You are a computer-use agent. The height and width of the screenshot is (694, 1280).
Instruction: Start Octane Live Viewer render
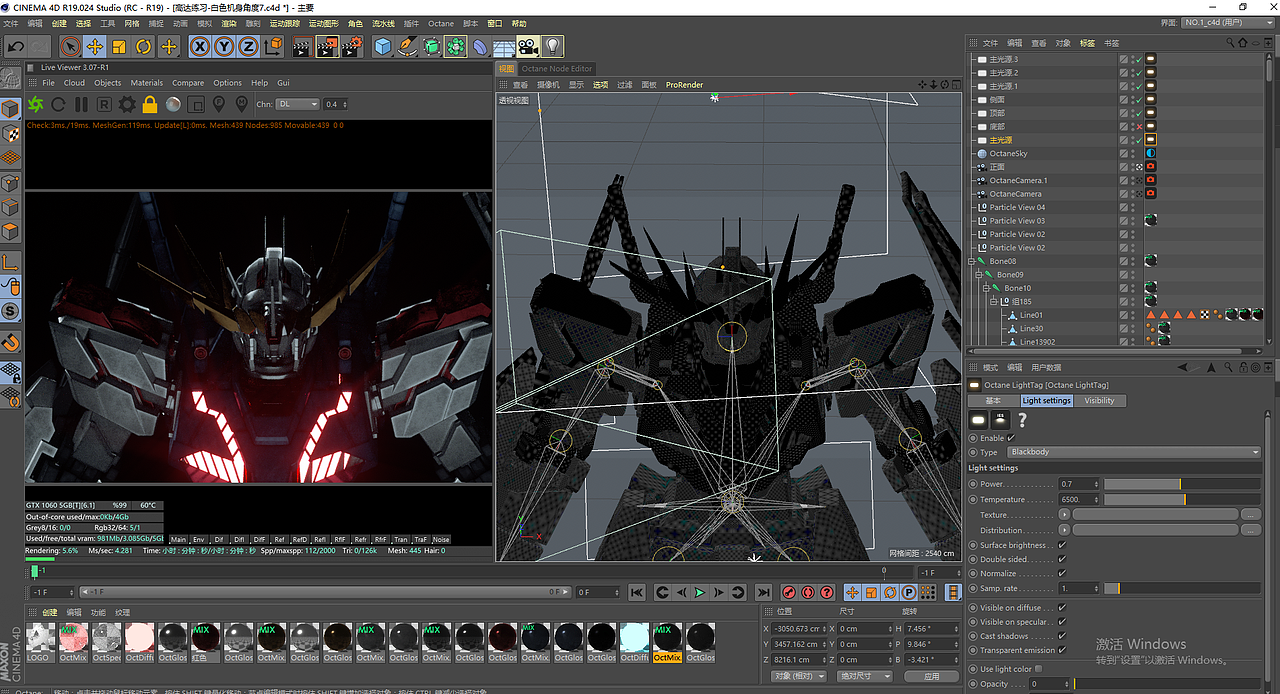(x=36, y=104)
